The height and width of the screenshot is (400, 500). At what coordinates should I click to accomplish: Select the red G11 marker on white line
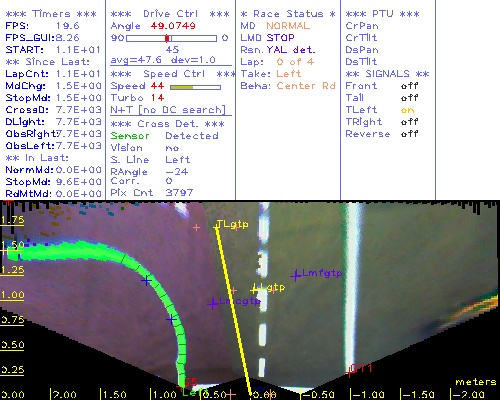349,372
